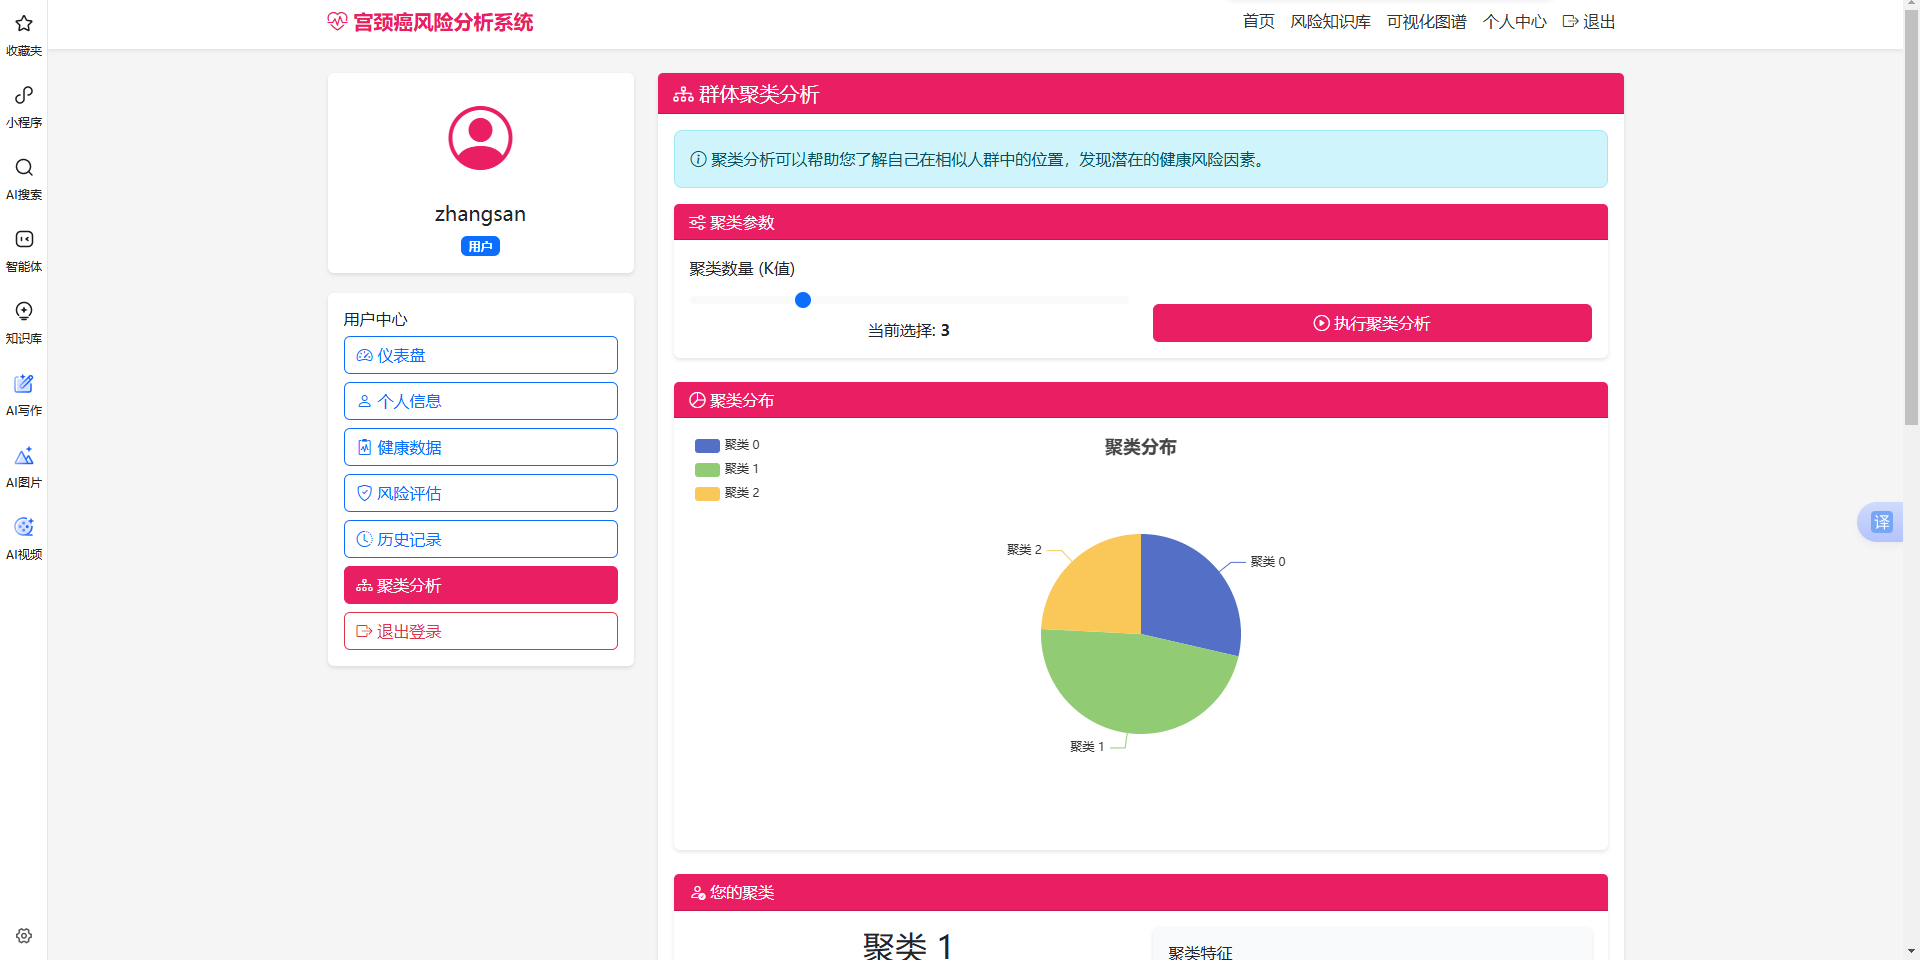Click the floating 译 translate bubble
The width and height of the screenshot is (1920, 961).
(1880, 521)
